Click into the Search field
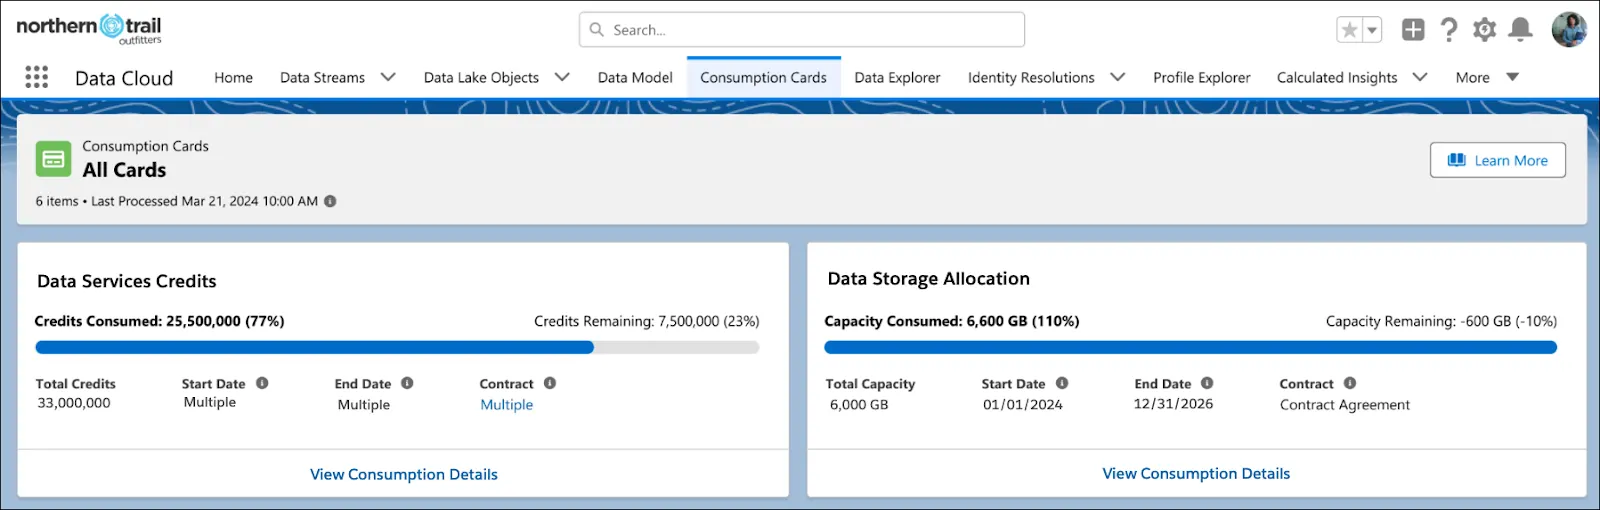This screenshot has width=1600, height=510. [x=802, y=30]
